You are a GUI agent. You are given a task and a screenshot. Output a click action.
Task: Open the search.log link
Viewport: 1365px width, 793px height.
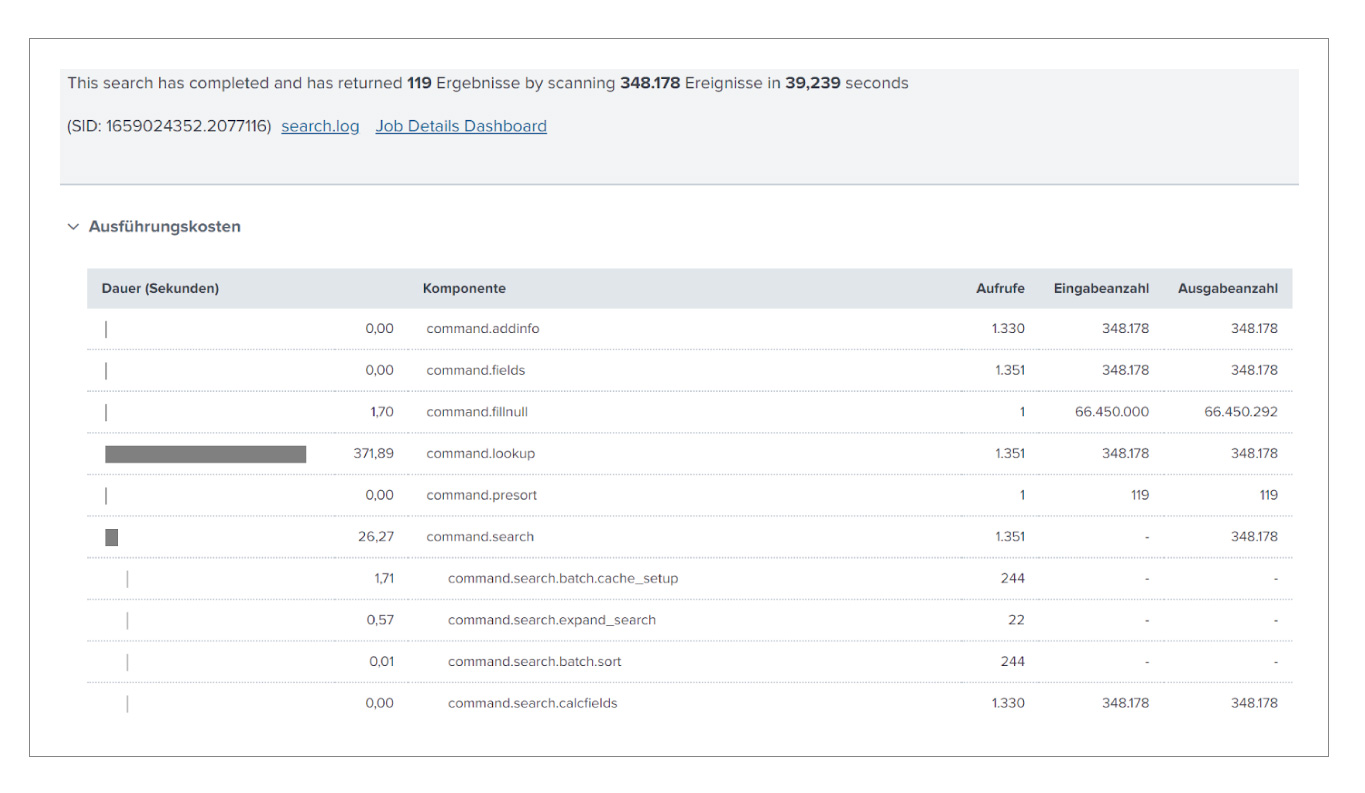(320, 126)
